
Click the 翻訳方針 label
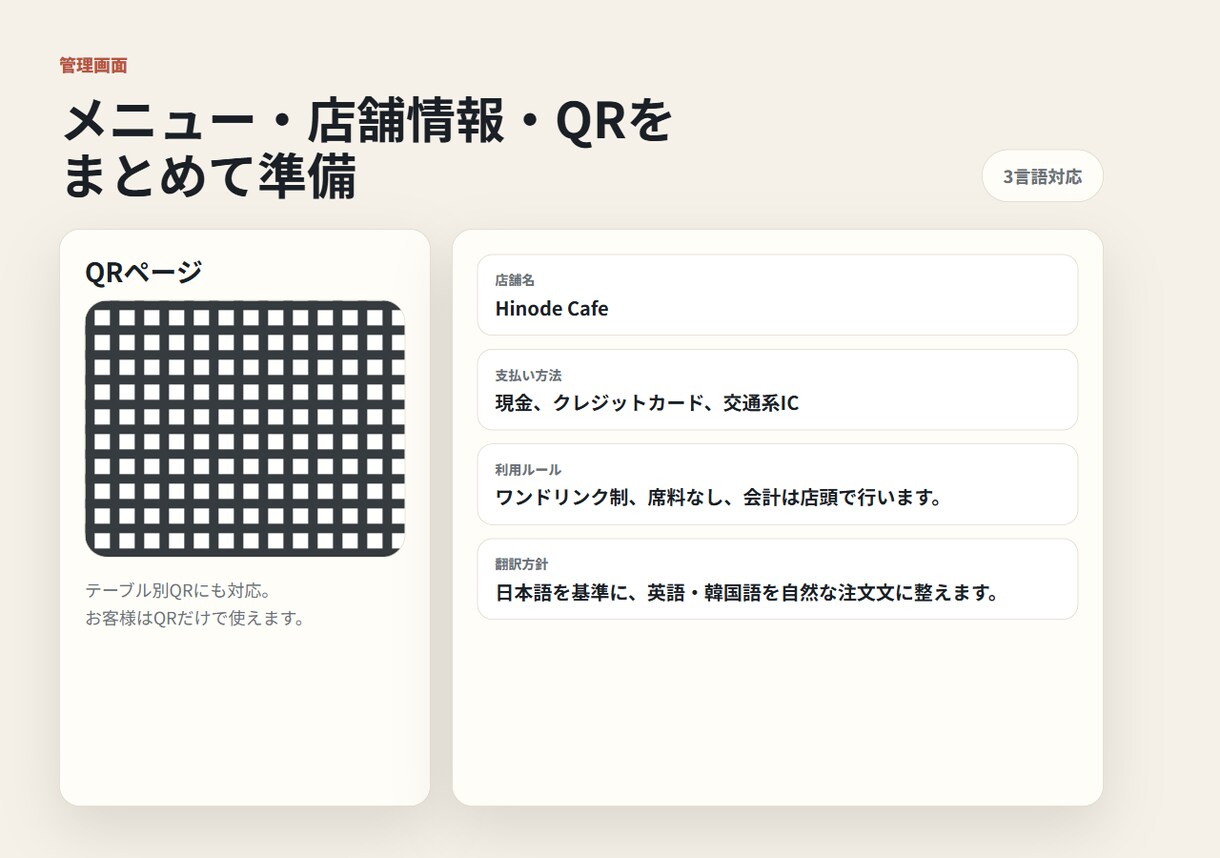point(522,564)
